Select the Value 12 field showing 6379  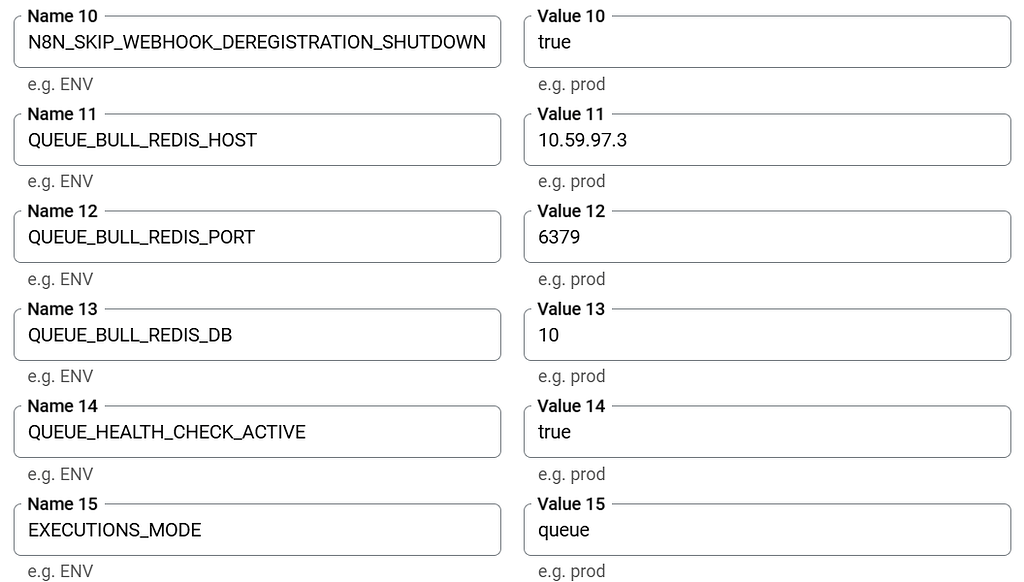click(x=766, y=237)
